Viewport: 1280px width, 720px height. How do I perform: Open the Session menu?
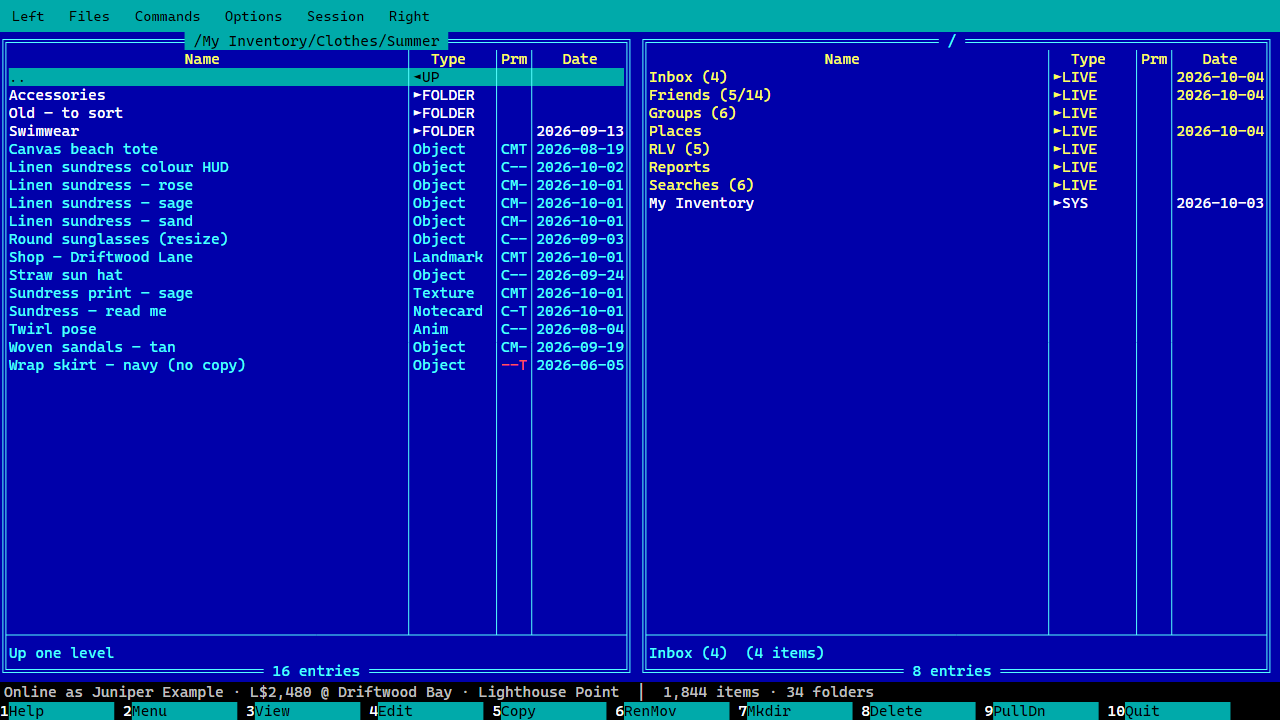click(x=335, y=16)
